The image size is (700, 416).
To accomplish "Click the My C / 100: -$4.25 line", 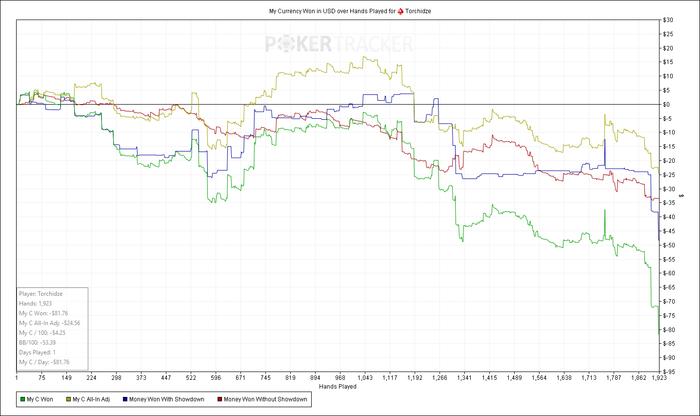I will 42,333.
